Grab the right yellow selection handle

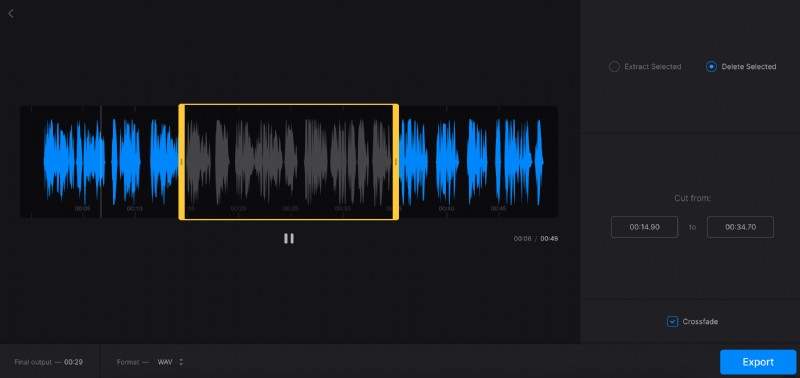(396, 162)
